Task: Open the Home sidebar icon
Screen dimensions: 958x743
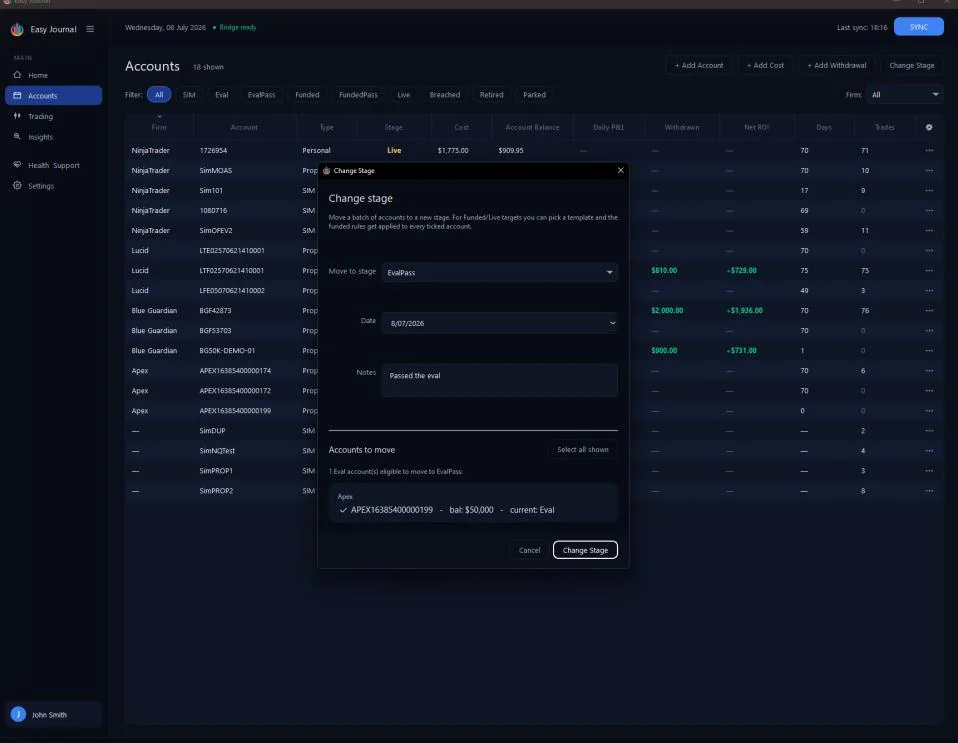Action: coord(17,75)
